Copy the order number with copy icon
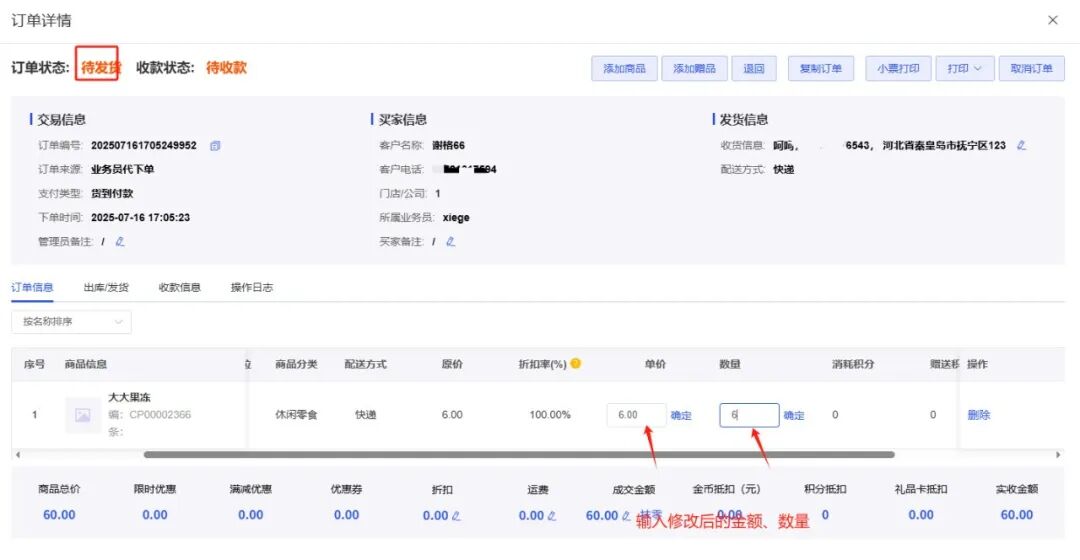 215,145
